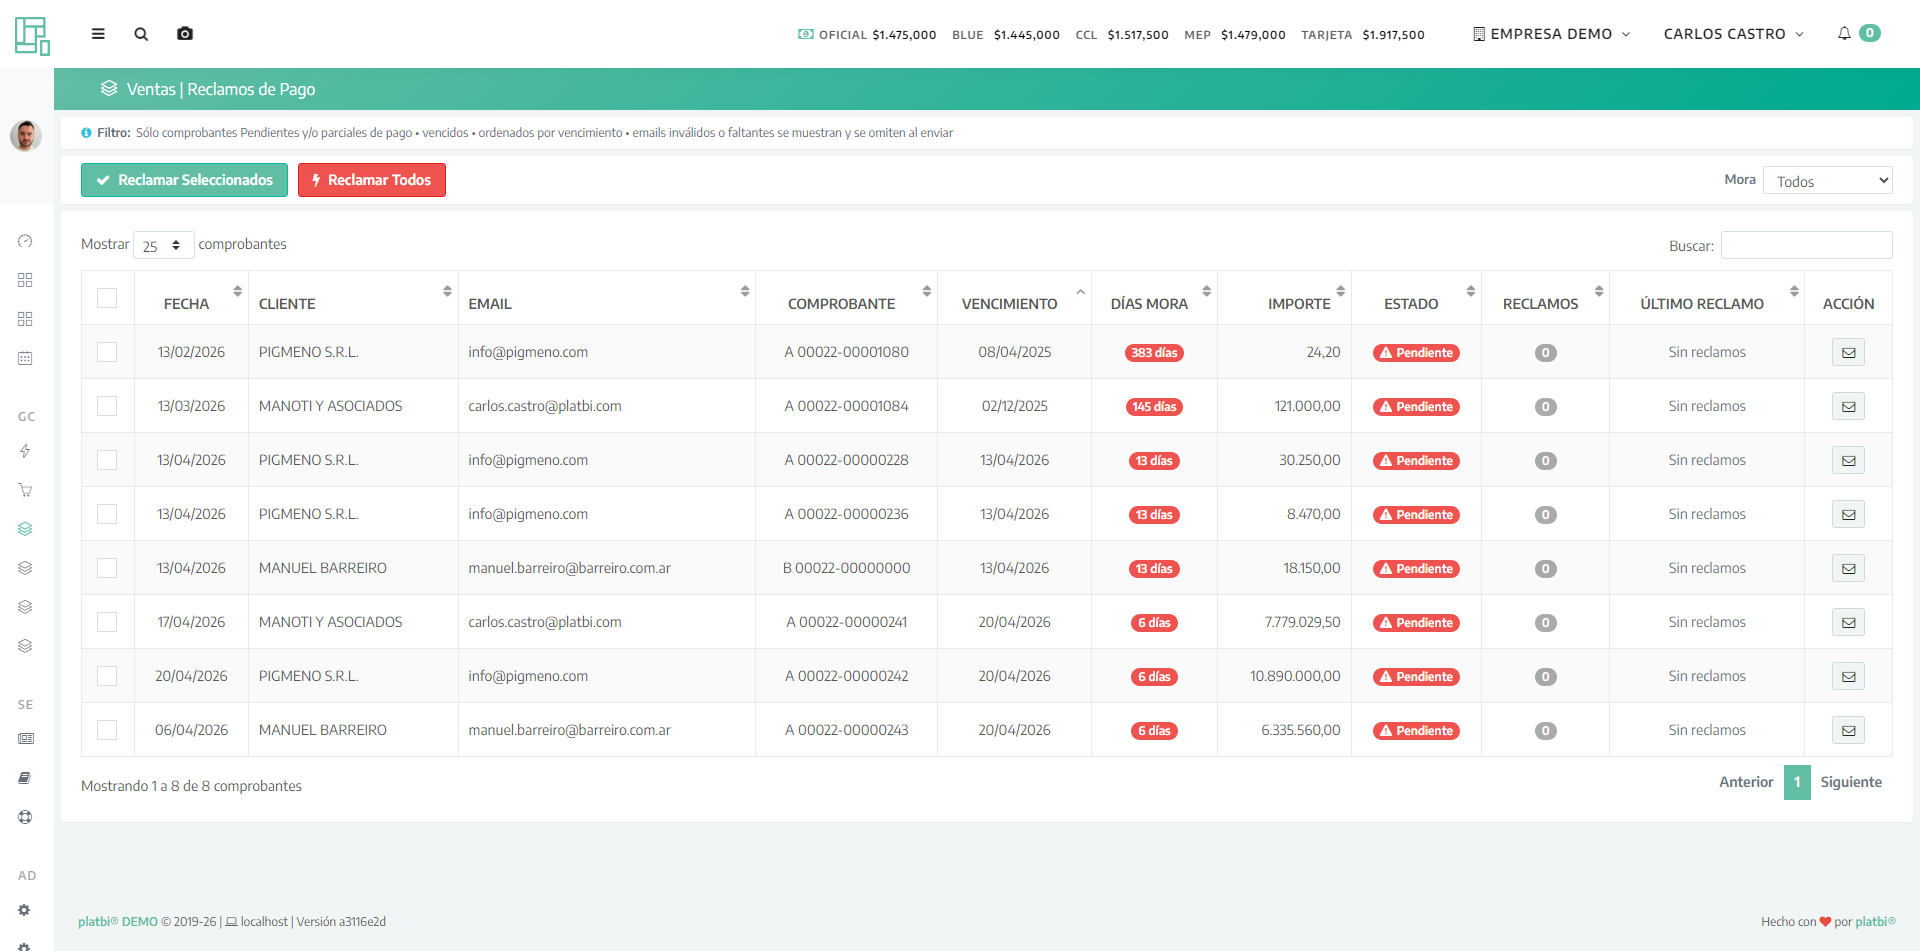Click the OFICIAL exchange rate value
This screenshot has width=1920, height=951.
click(x=904, y=35)
